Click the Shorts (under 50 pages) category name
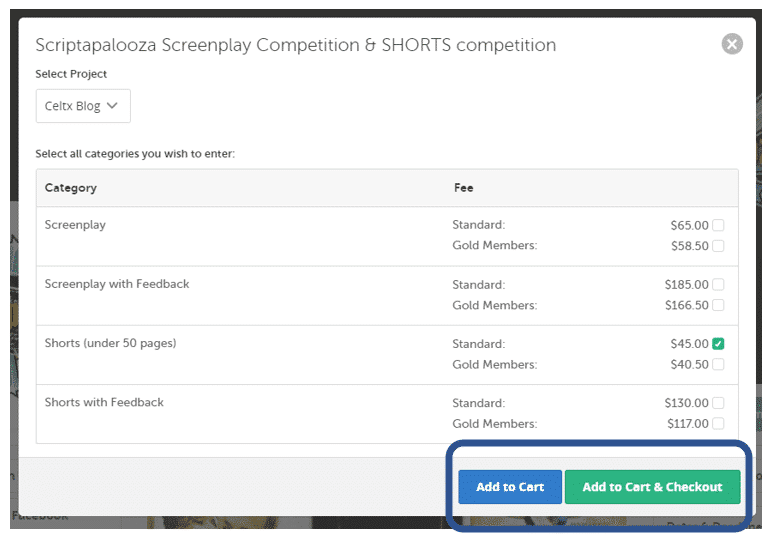The height and width of the screenshot is (539, 775). point(110,343)
